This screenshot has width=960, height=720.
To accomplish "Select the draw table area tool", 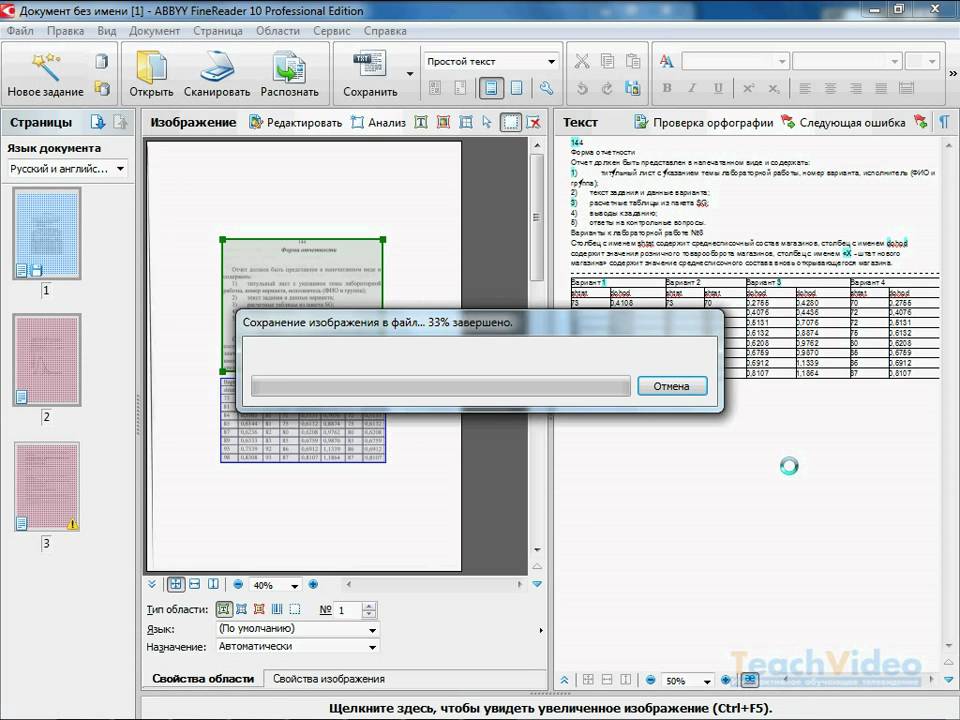I will pyautogui.click(x=466, y=122).
